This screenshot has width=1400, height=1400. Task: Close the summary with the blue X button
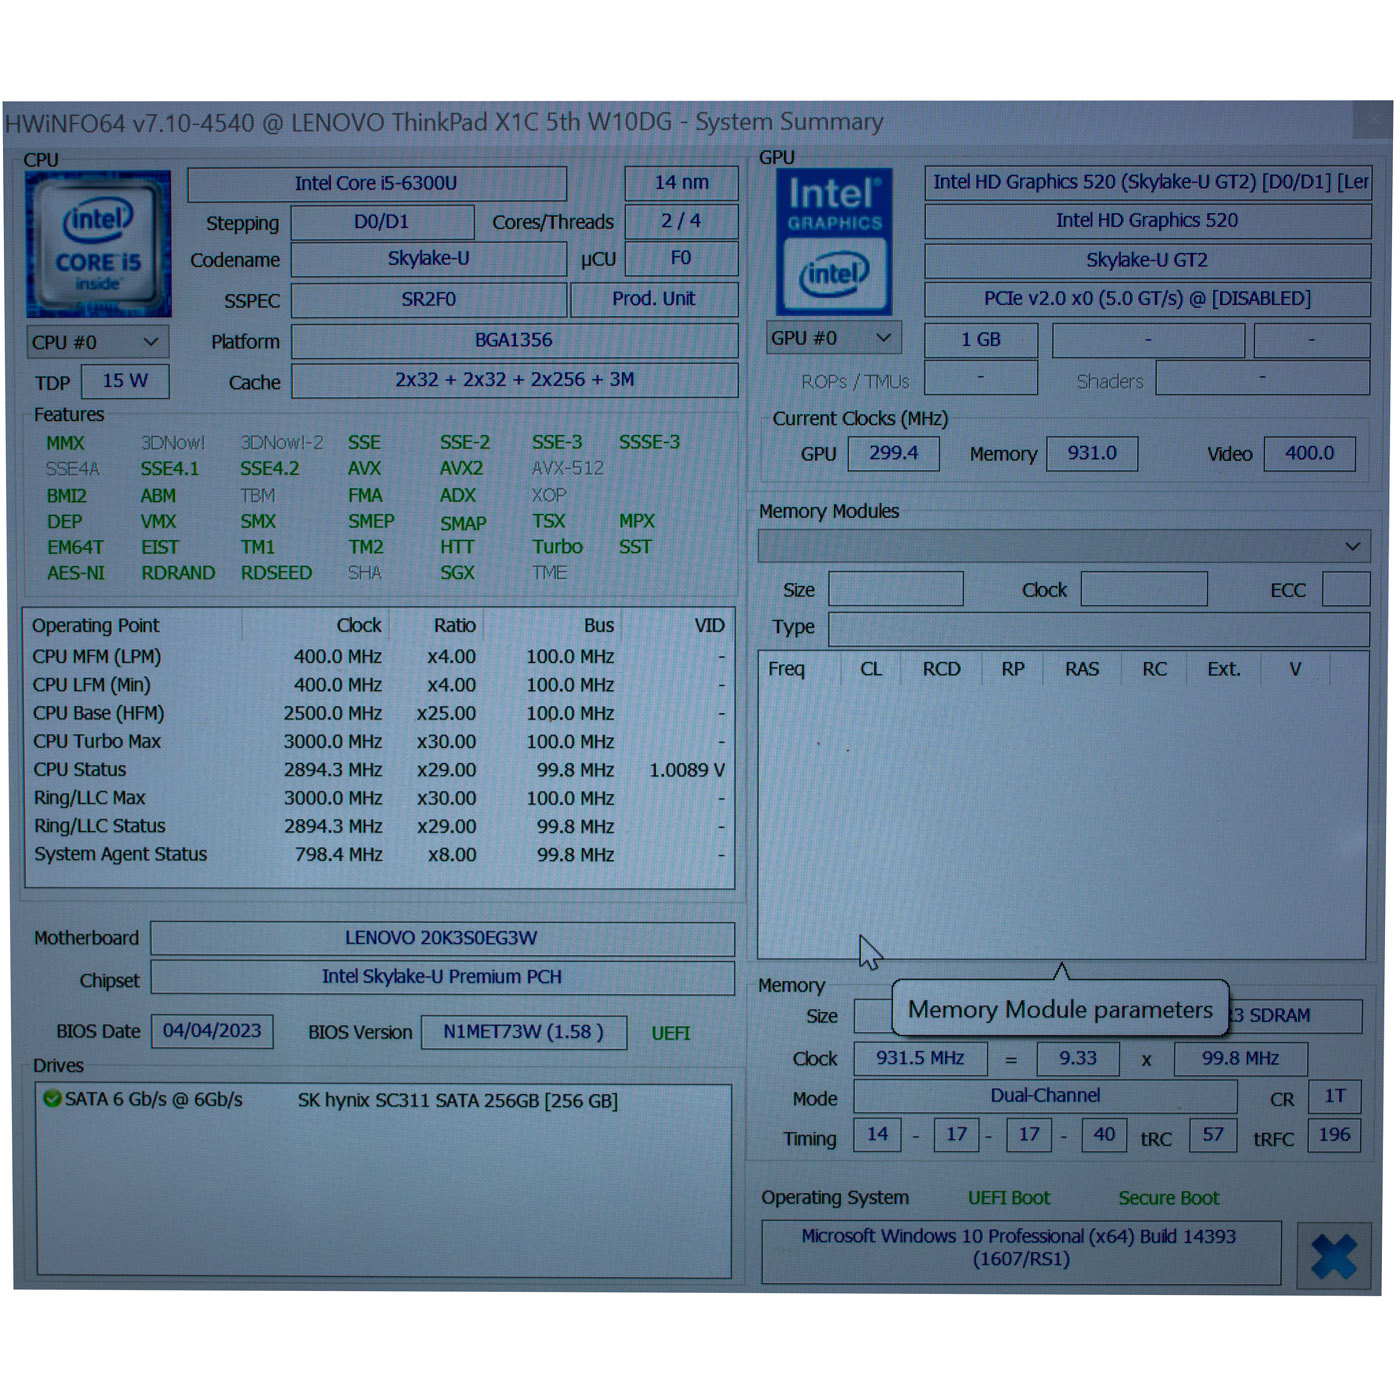tap(1335, 1256)
